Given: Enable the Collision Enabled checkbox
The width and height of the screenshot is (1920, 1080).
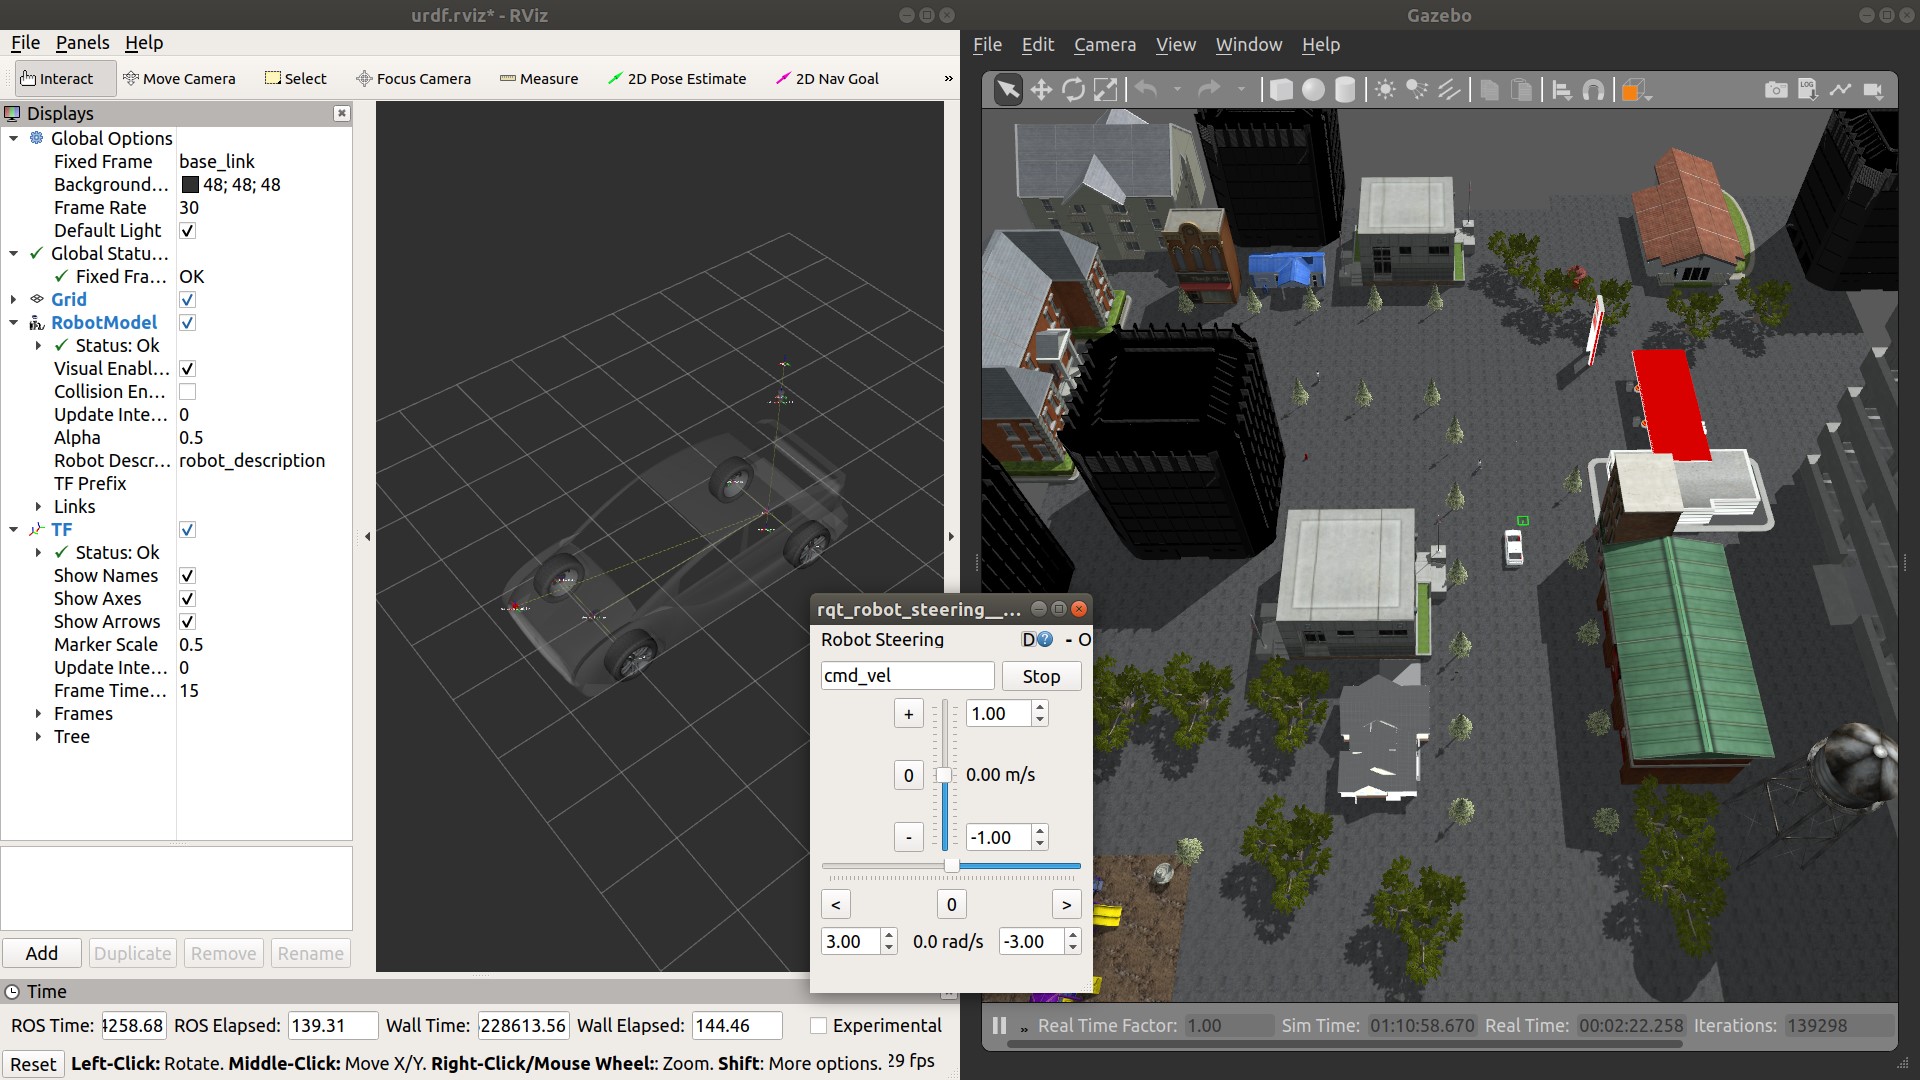Looking at the screenshot, I should click(187, 392).
